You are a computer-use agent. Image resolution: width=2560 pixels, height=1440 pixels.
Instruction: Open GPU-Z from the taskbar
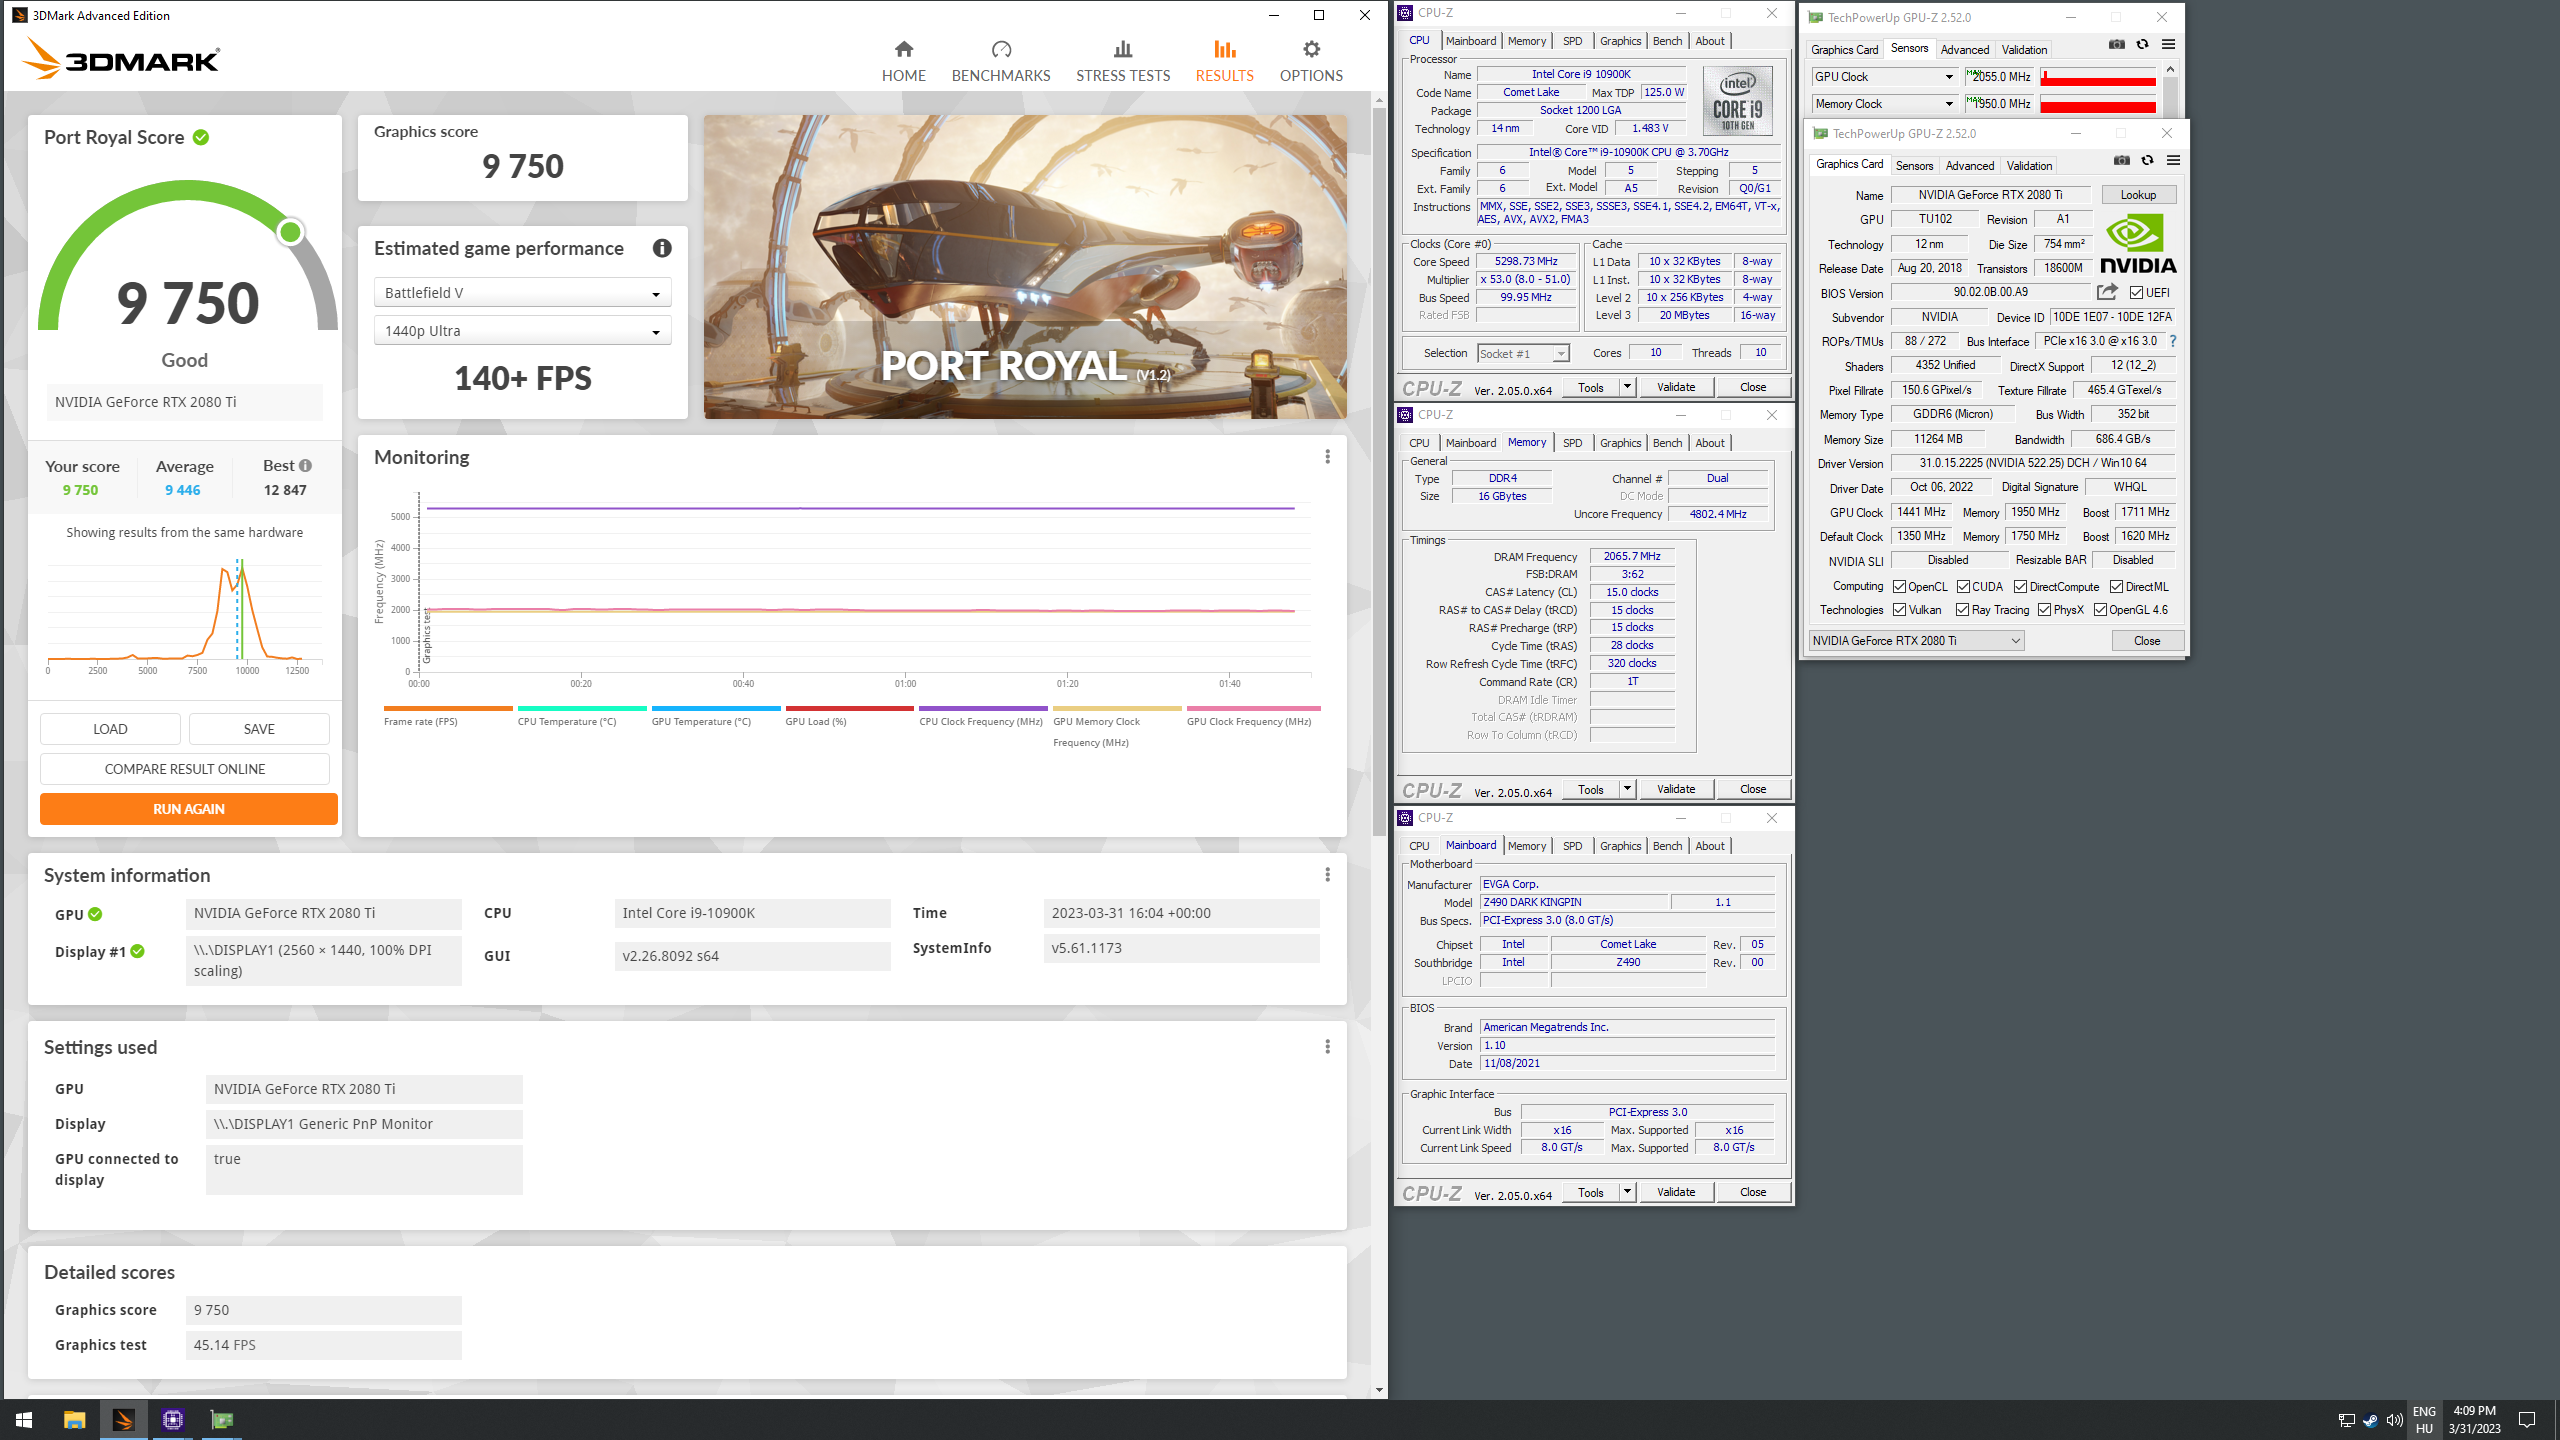(x=221, y=1419)
